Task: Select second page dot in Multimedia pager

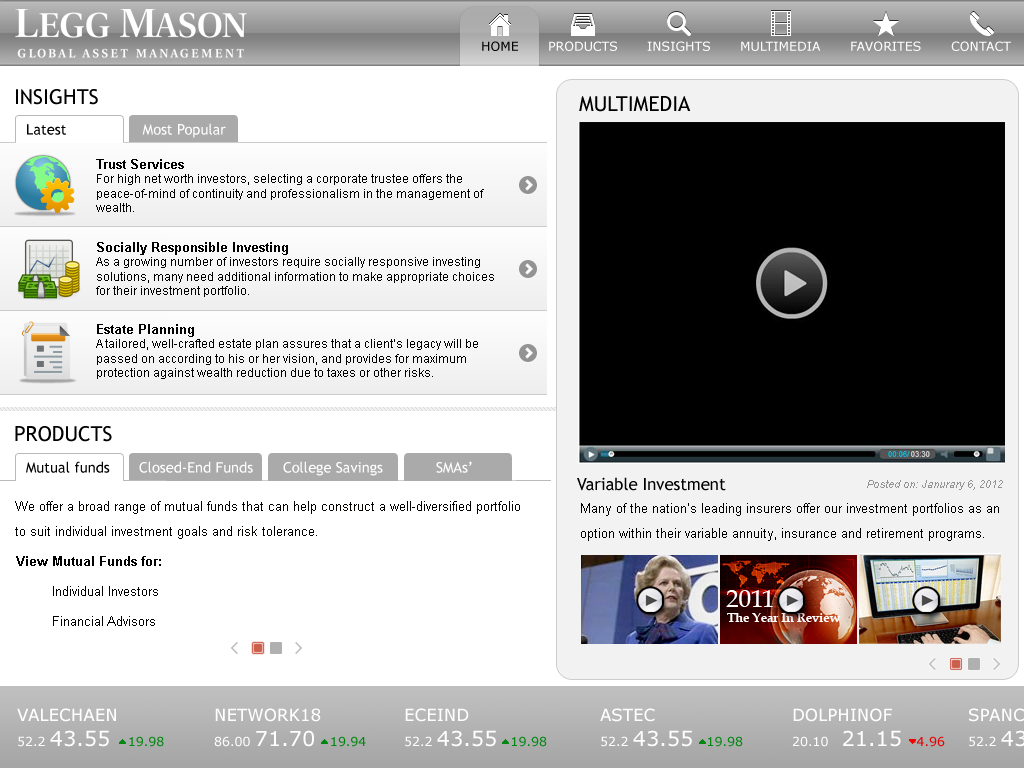Action: pos(974,664)
